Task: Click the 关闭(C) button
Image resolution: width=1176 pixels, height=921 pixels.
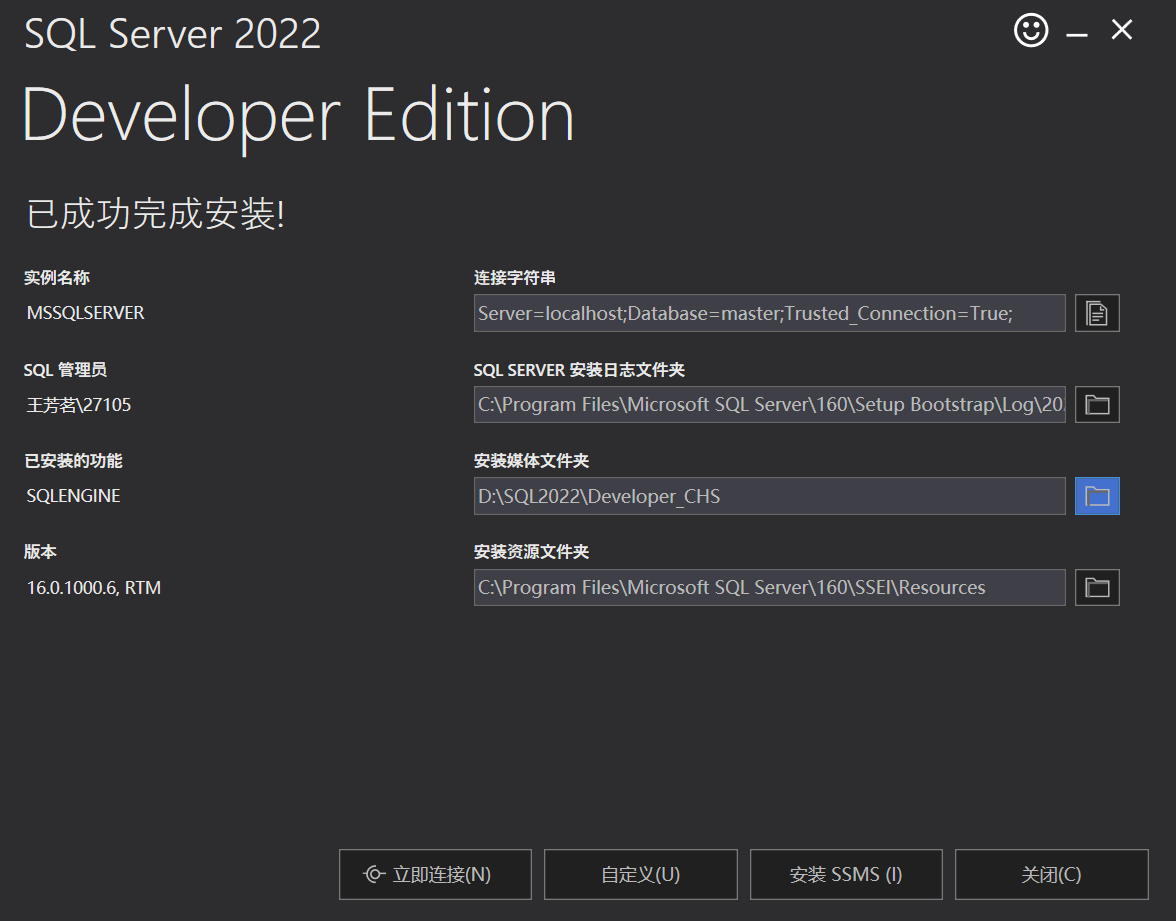Action: click(1052, 874)
